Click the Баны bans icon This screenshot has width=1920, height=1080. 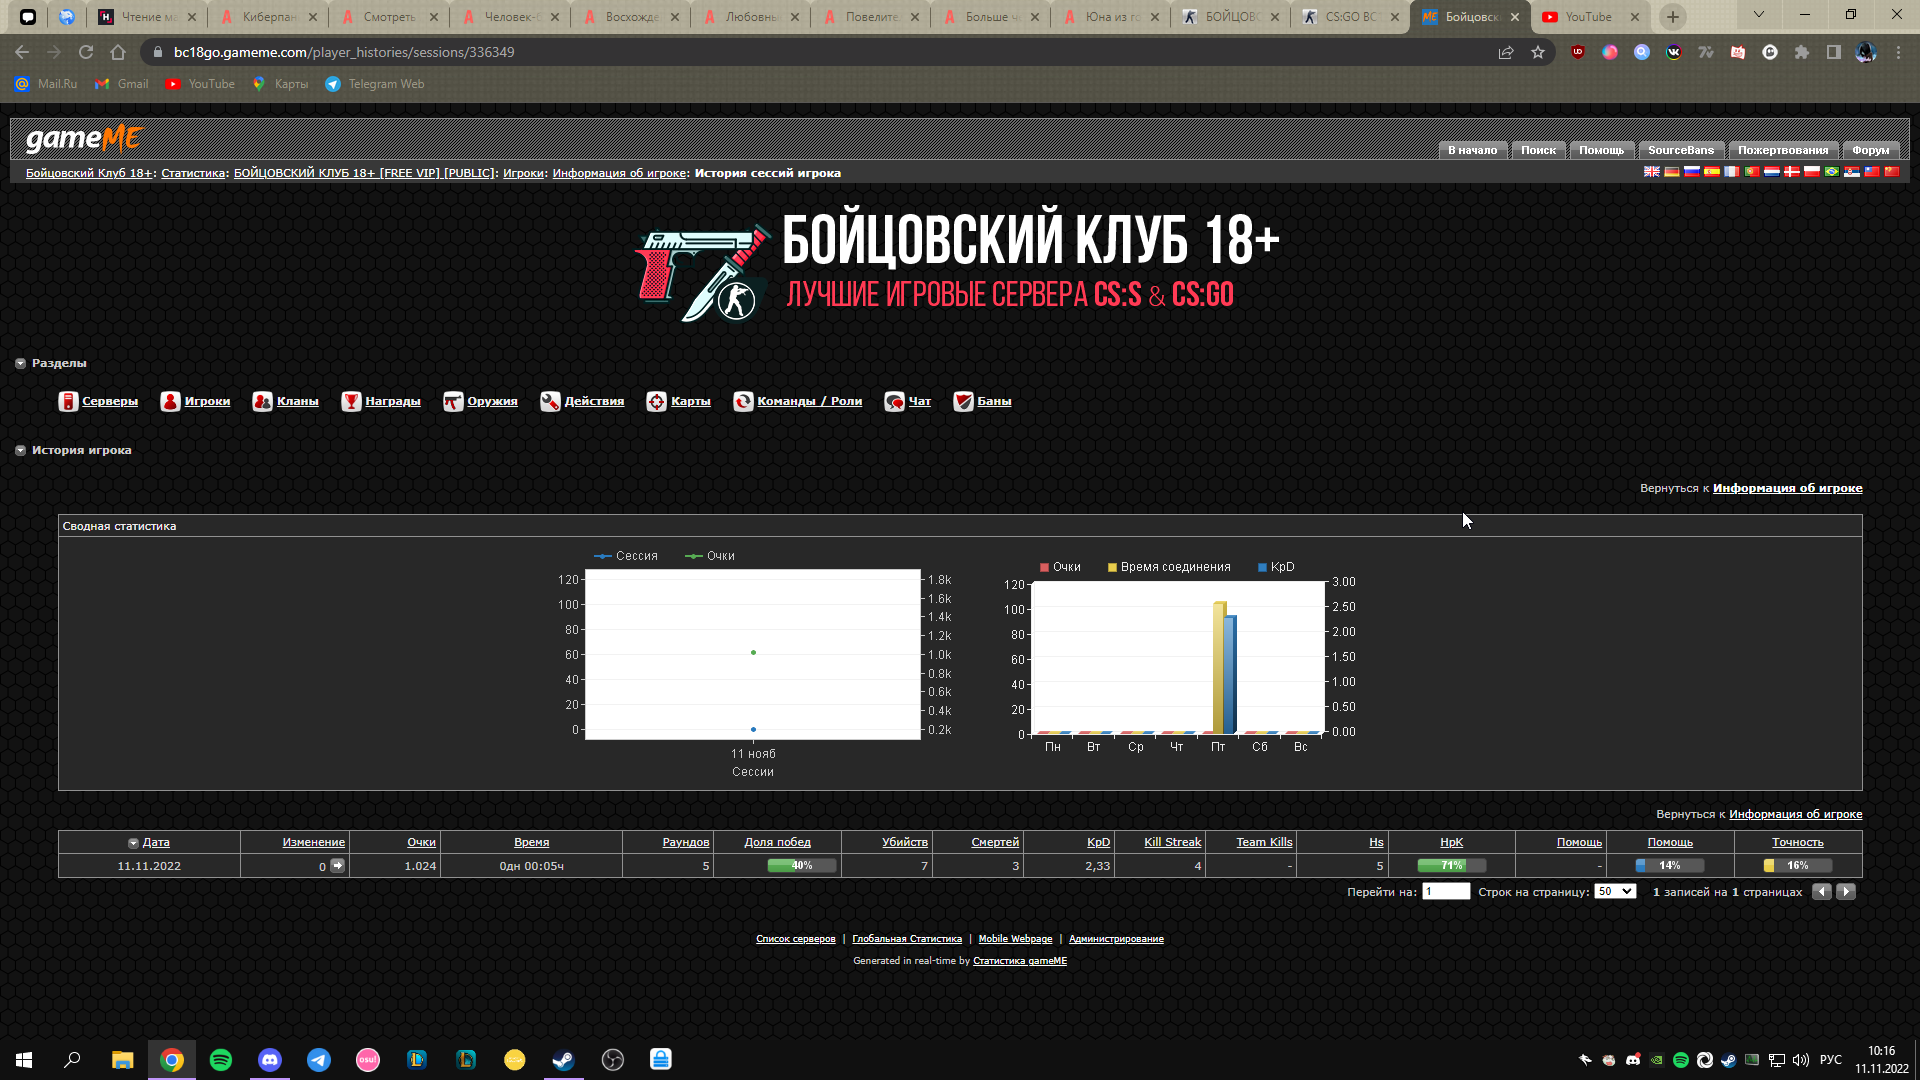coord(963,401)
